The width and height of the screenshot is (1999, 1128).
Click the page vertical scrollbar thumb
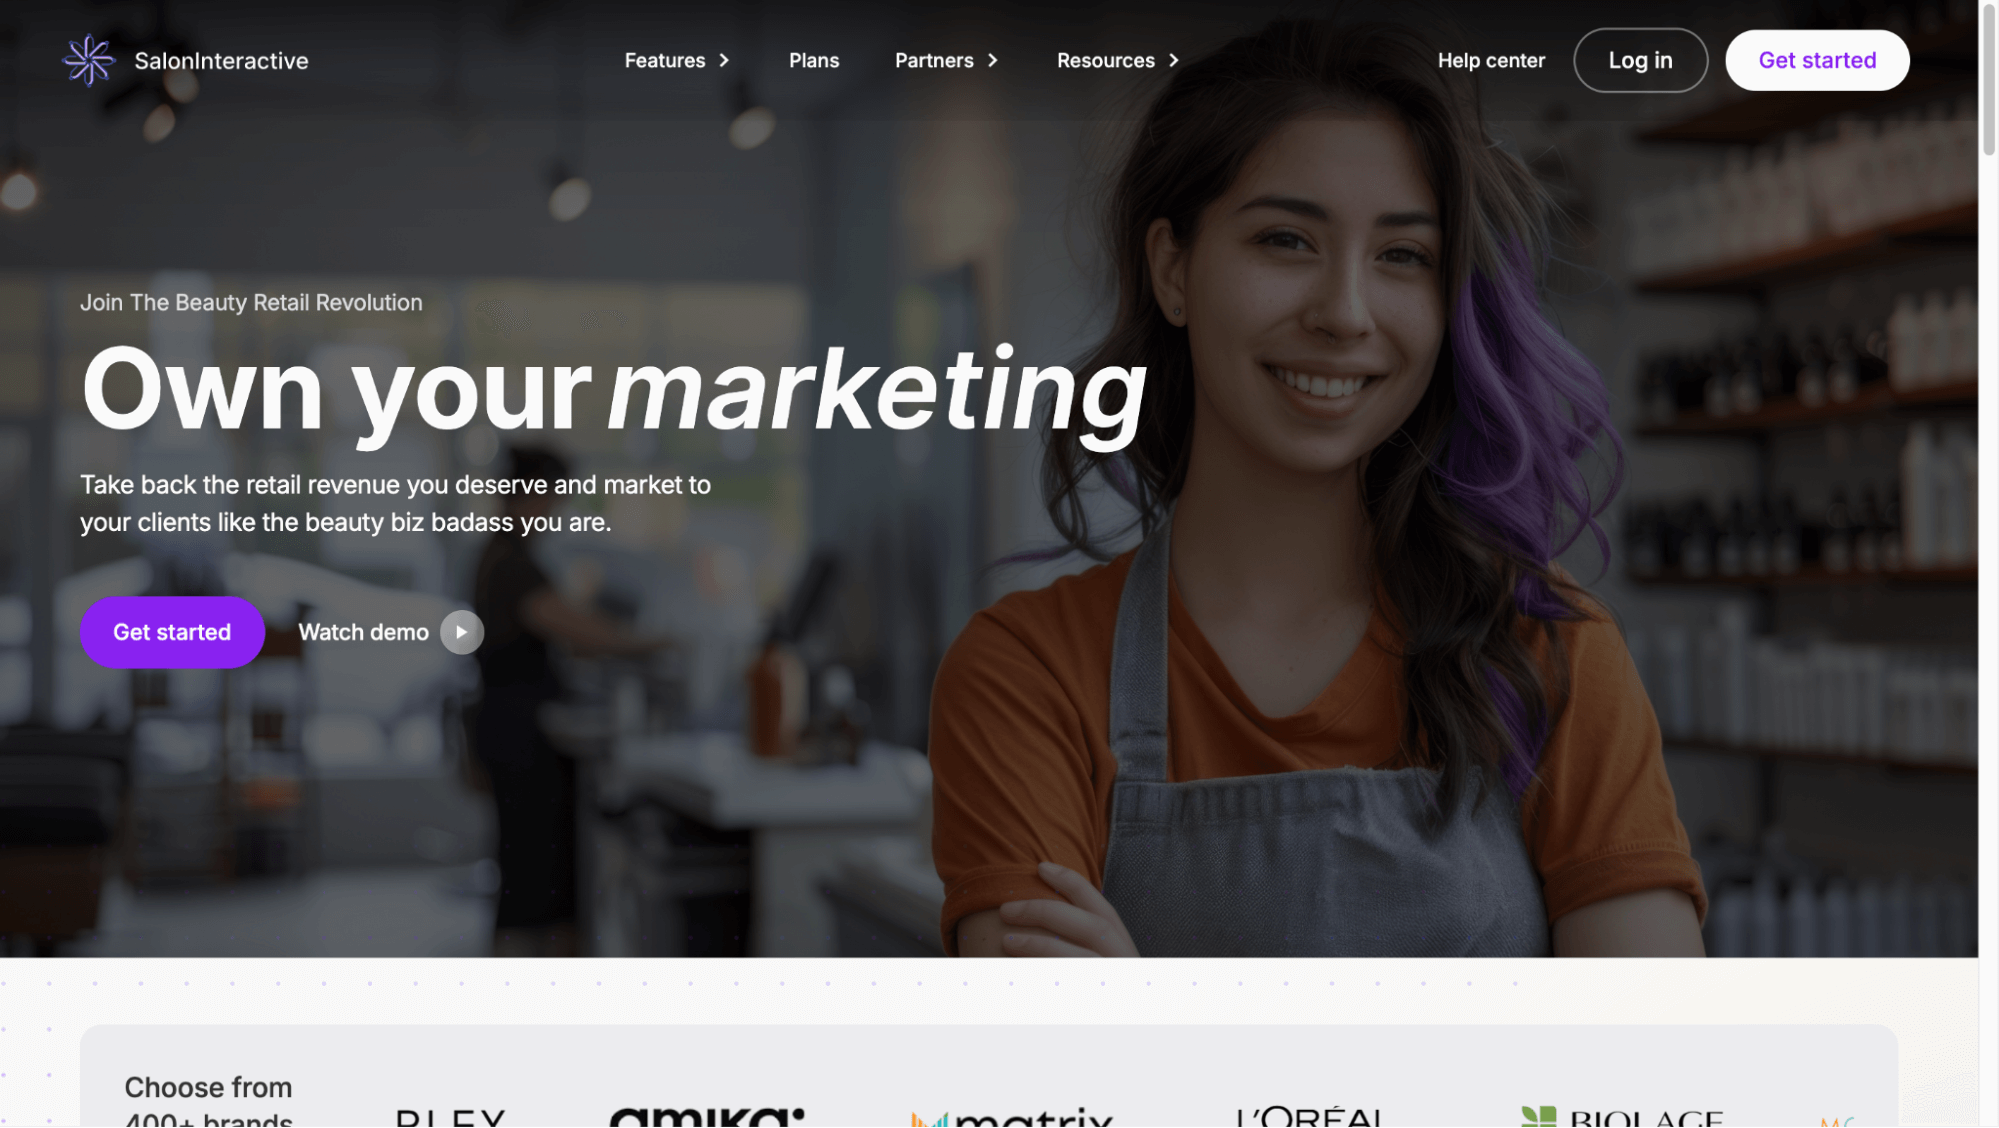point(1989,80)
